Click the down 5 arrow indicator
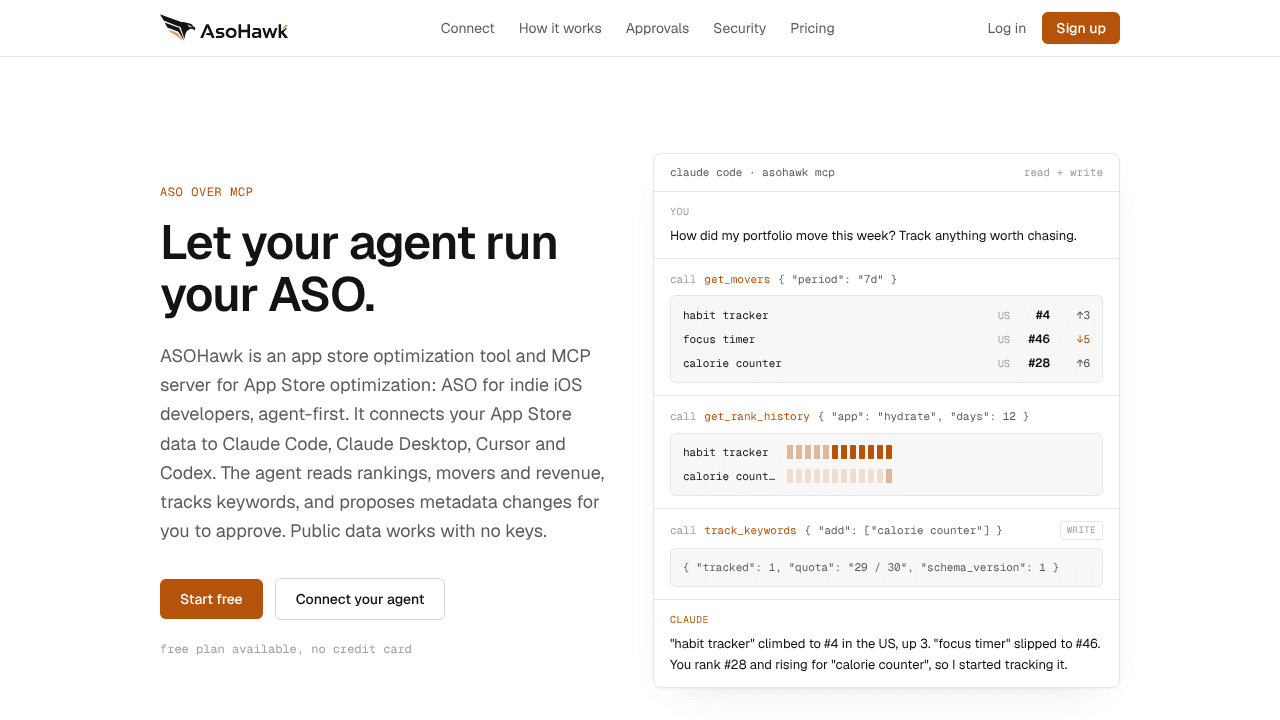 (x=1083, y=339)
